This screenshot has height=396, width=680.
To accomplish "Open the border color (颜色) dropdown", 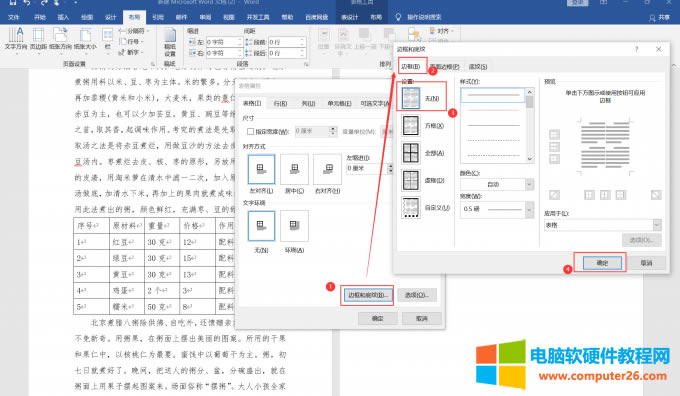I will pos(497,184).
